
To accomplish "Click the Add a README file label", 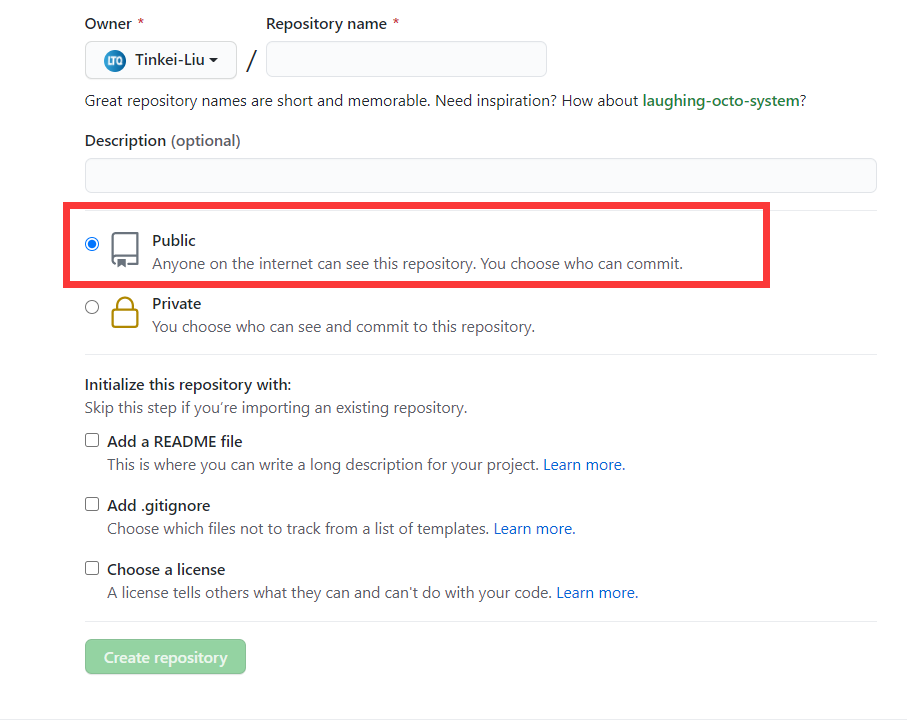I will pos(175,441).
